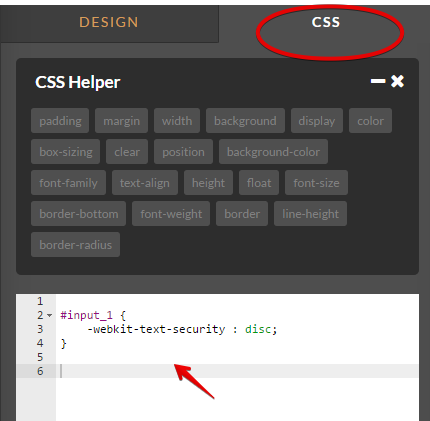This screenshot has height=421, width=430.
Task: Close the CSS Helper panel
Action: click(x=397, y=81)
